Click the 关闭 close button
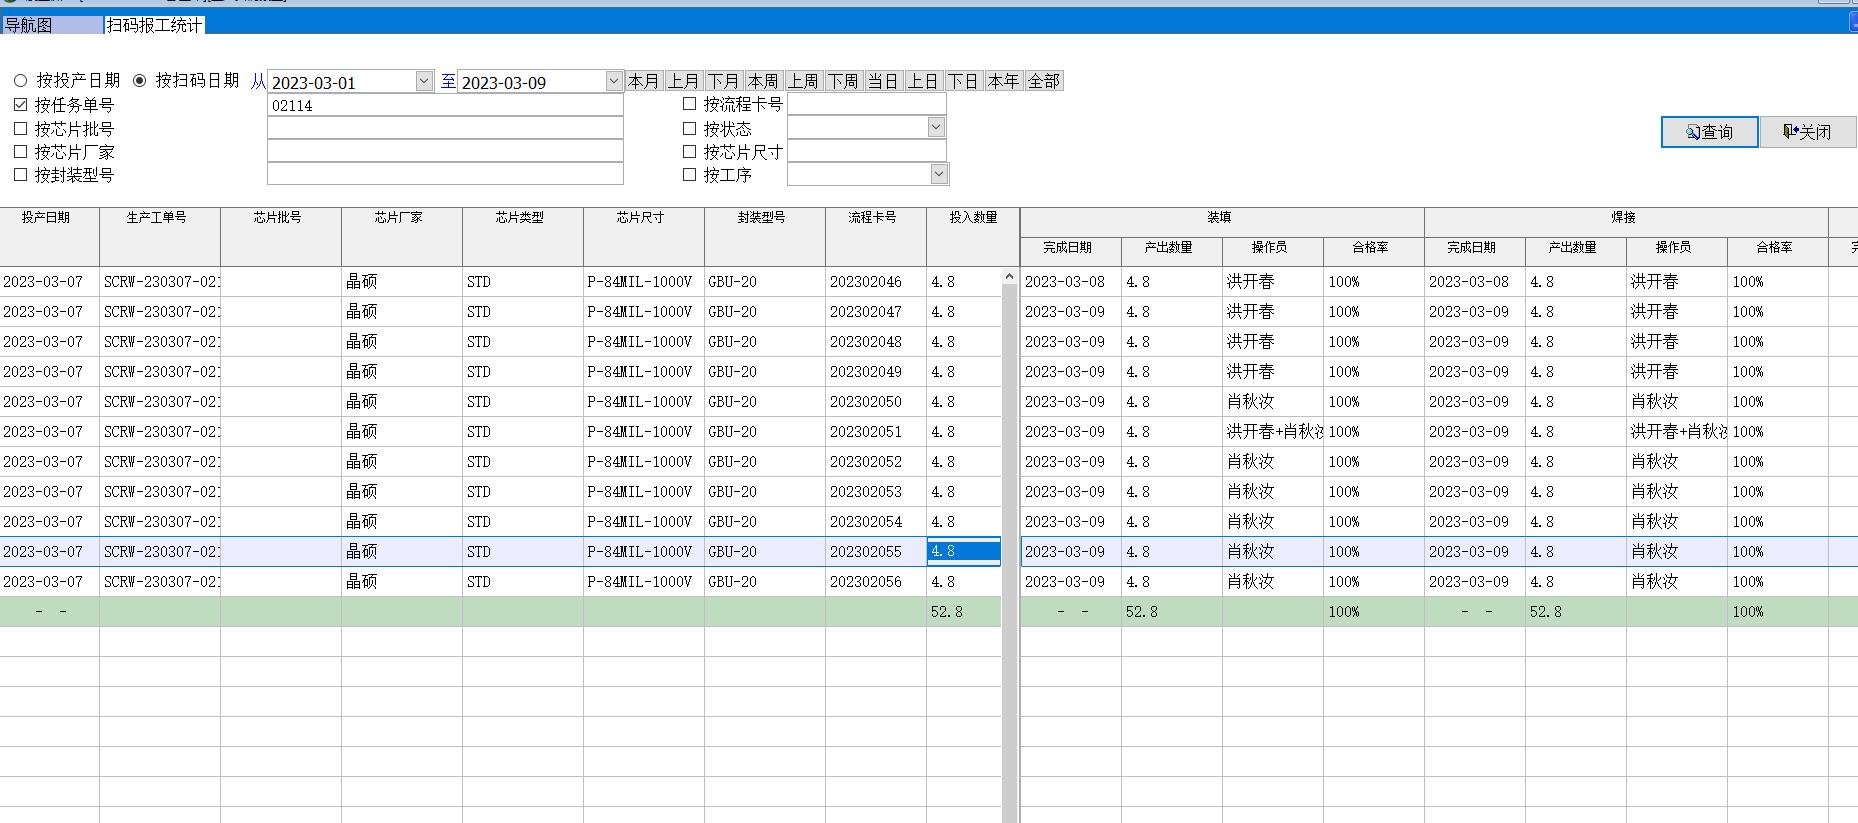 1806,132
